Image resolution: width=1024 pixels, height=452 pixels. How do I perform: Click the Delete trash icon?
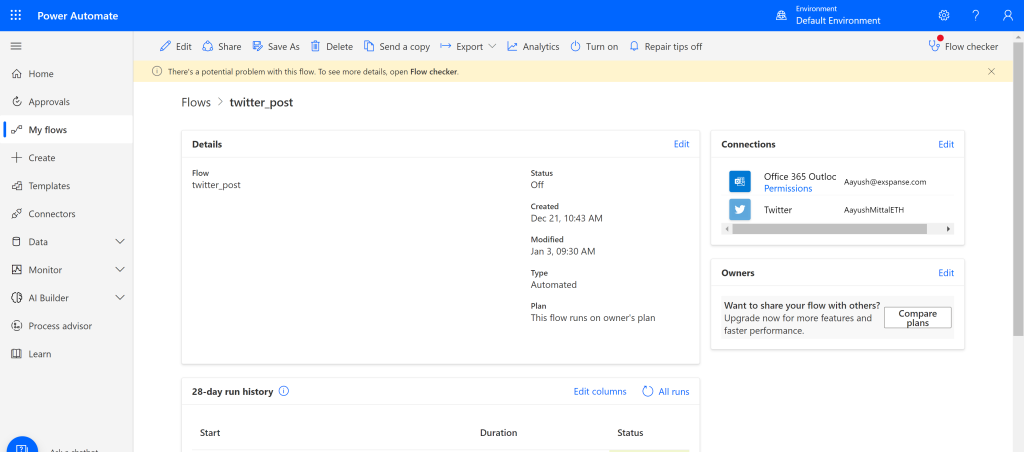click(x=315, y=46)
